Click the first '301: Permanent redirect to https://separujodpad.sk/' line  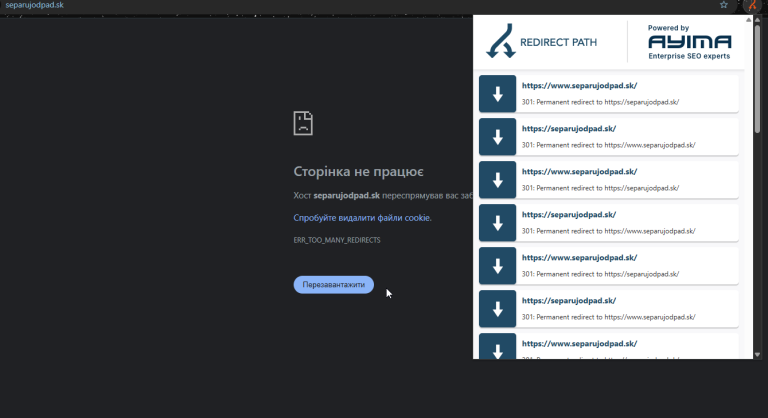pos(600,102)
